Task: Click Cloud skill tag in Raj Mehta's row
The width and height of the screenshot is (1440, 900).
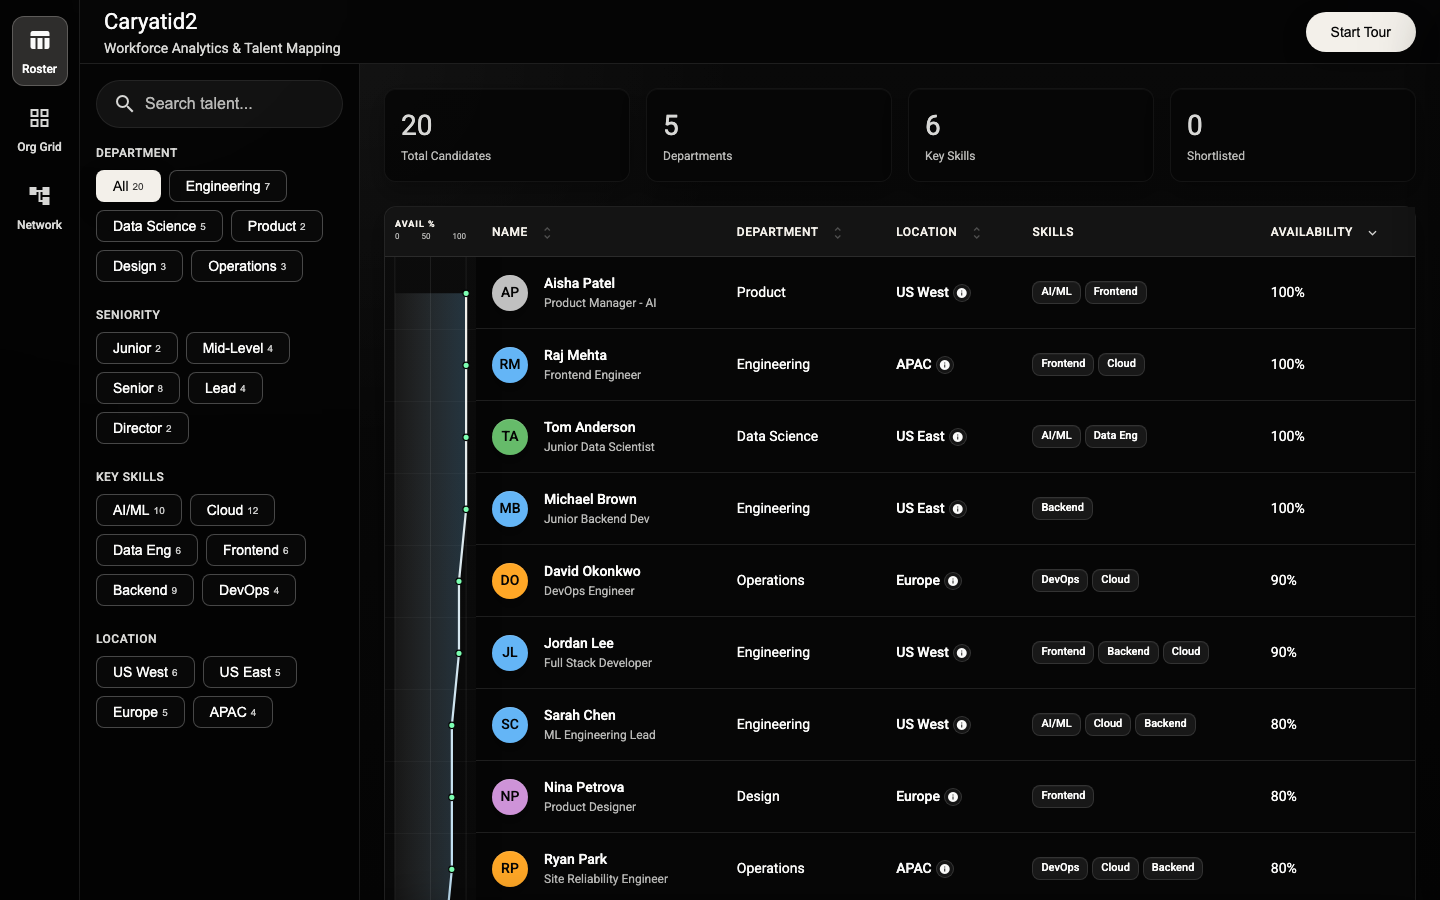Action: click(x=1121, y=364)
